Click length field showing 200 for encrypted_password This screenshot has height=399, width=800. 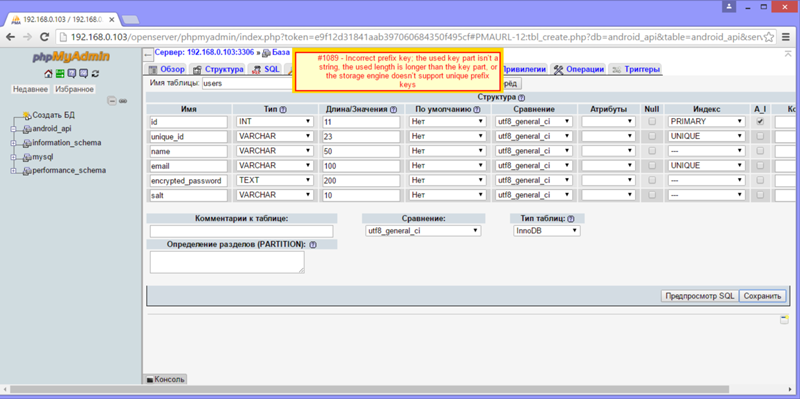(361, 181)
